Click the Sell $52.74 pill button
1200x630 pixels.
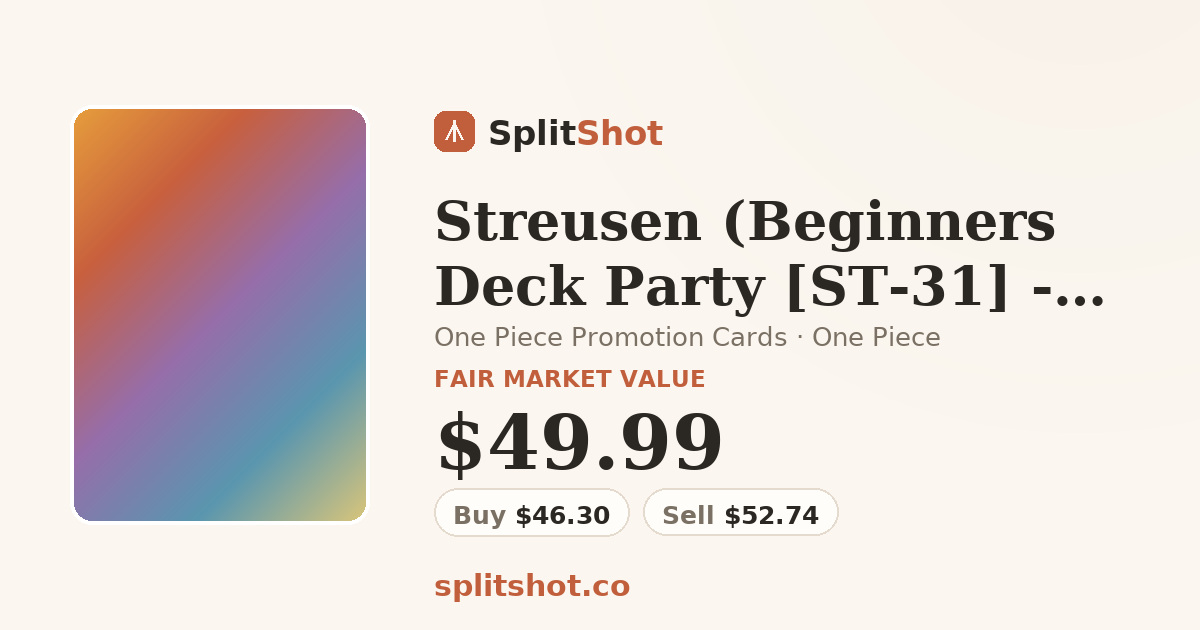point(741,513)
